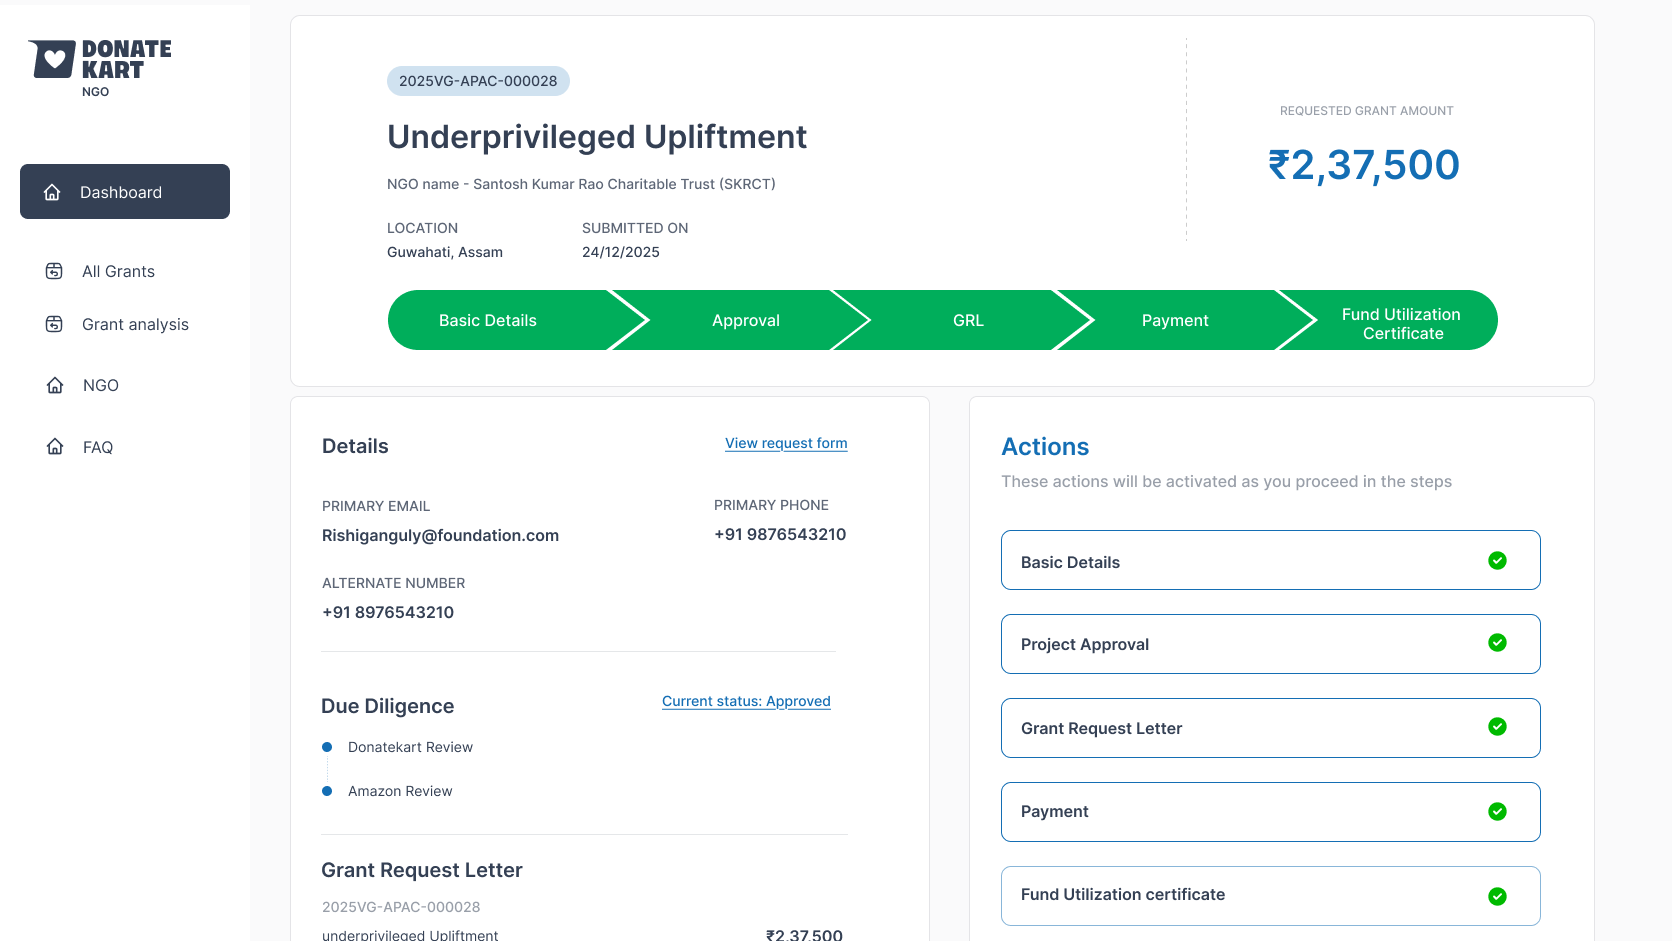Viewport: 1672px width, 941px height.
Task: Click the Actions heading
Action: click(1045, 447)
